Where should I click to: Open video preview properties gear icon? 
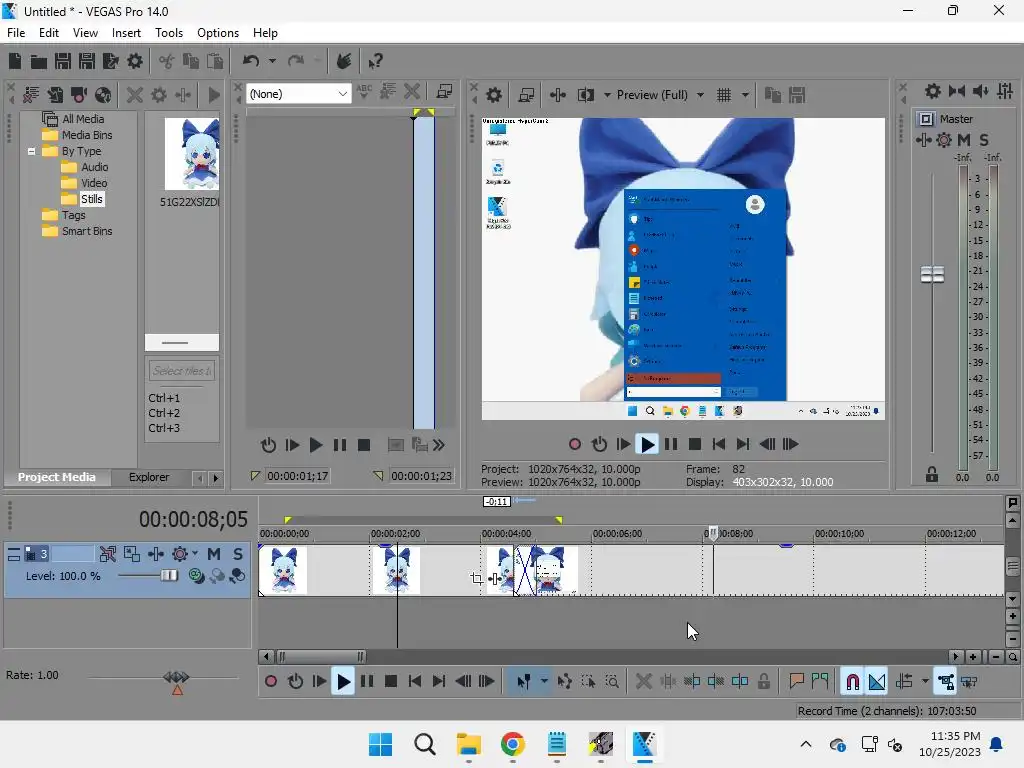coord(494,95)
